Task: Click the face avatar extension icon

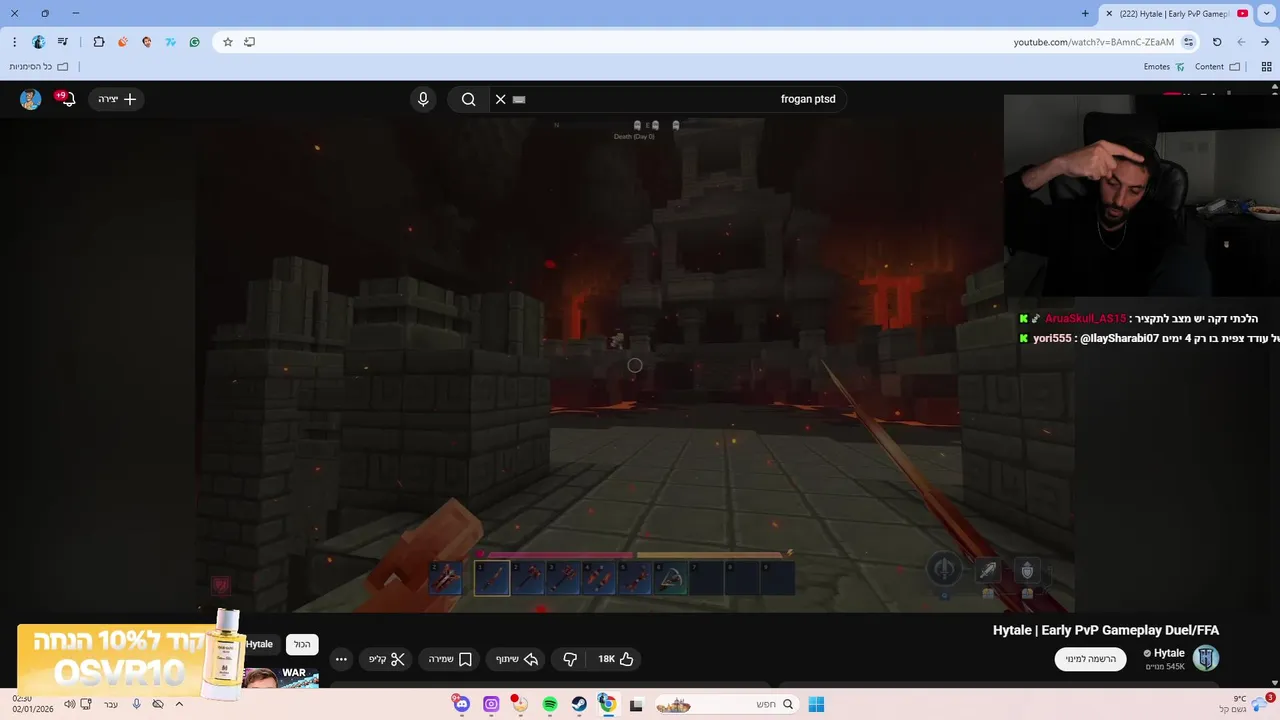Action: 147,42
